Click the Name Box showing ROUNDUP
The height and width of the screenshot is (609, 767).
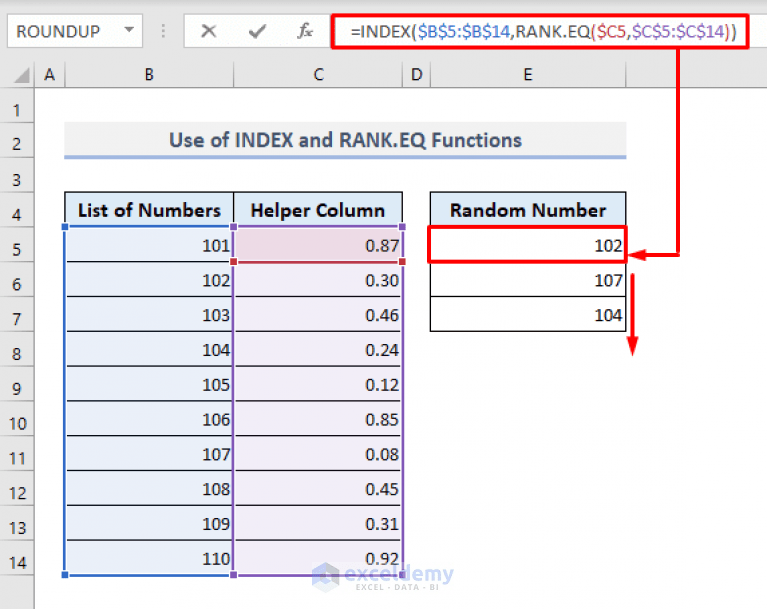point(75,31)
